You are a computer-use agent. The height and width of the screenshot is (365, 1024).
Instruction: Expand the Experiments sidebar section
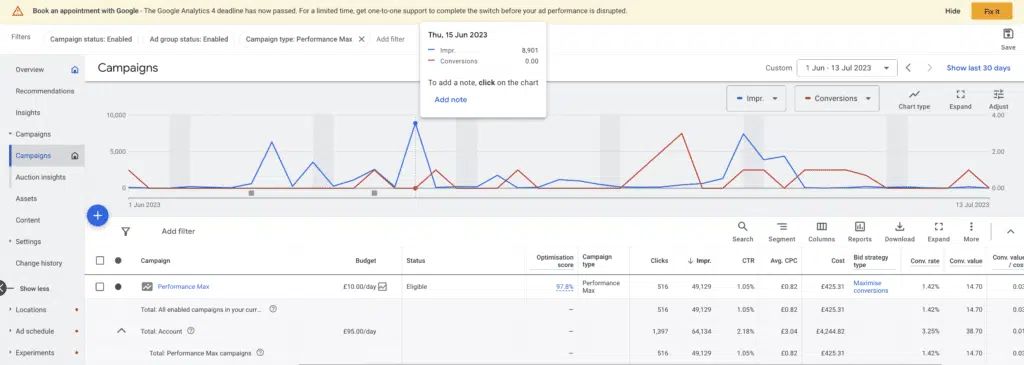10,353
